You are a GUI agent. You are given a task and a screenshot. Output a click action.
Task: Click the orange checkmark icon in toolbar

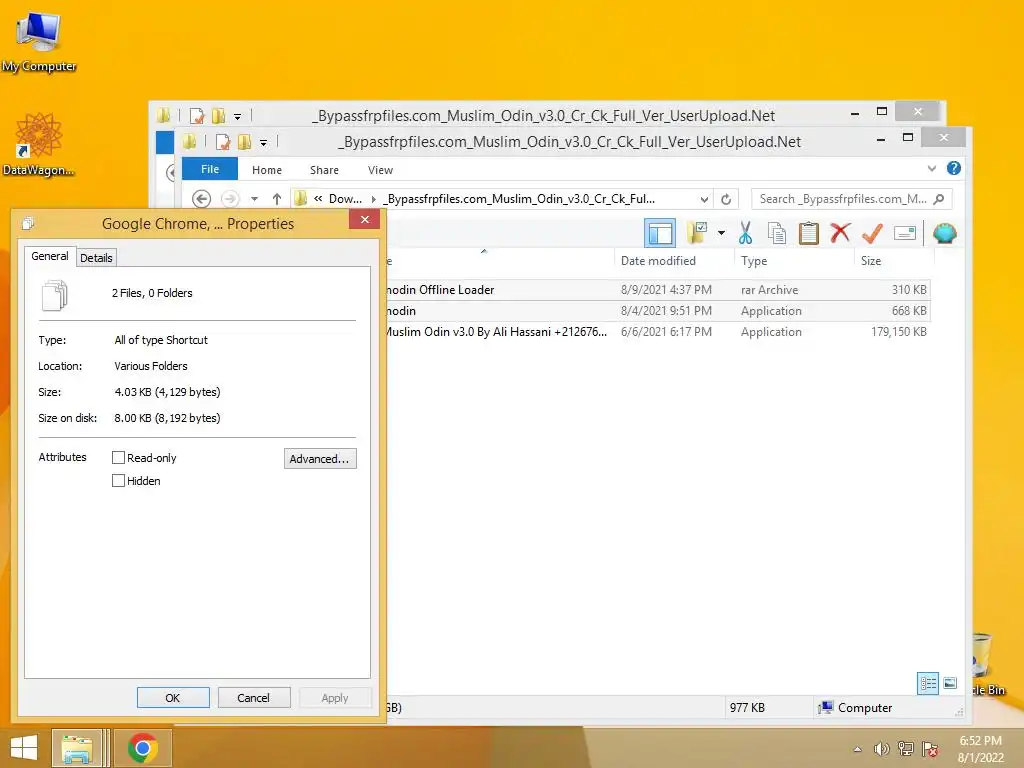872,233
